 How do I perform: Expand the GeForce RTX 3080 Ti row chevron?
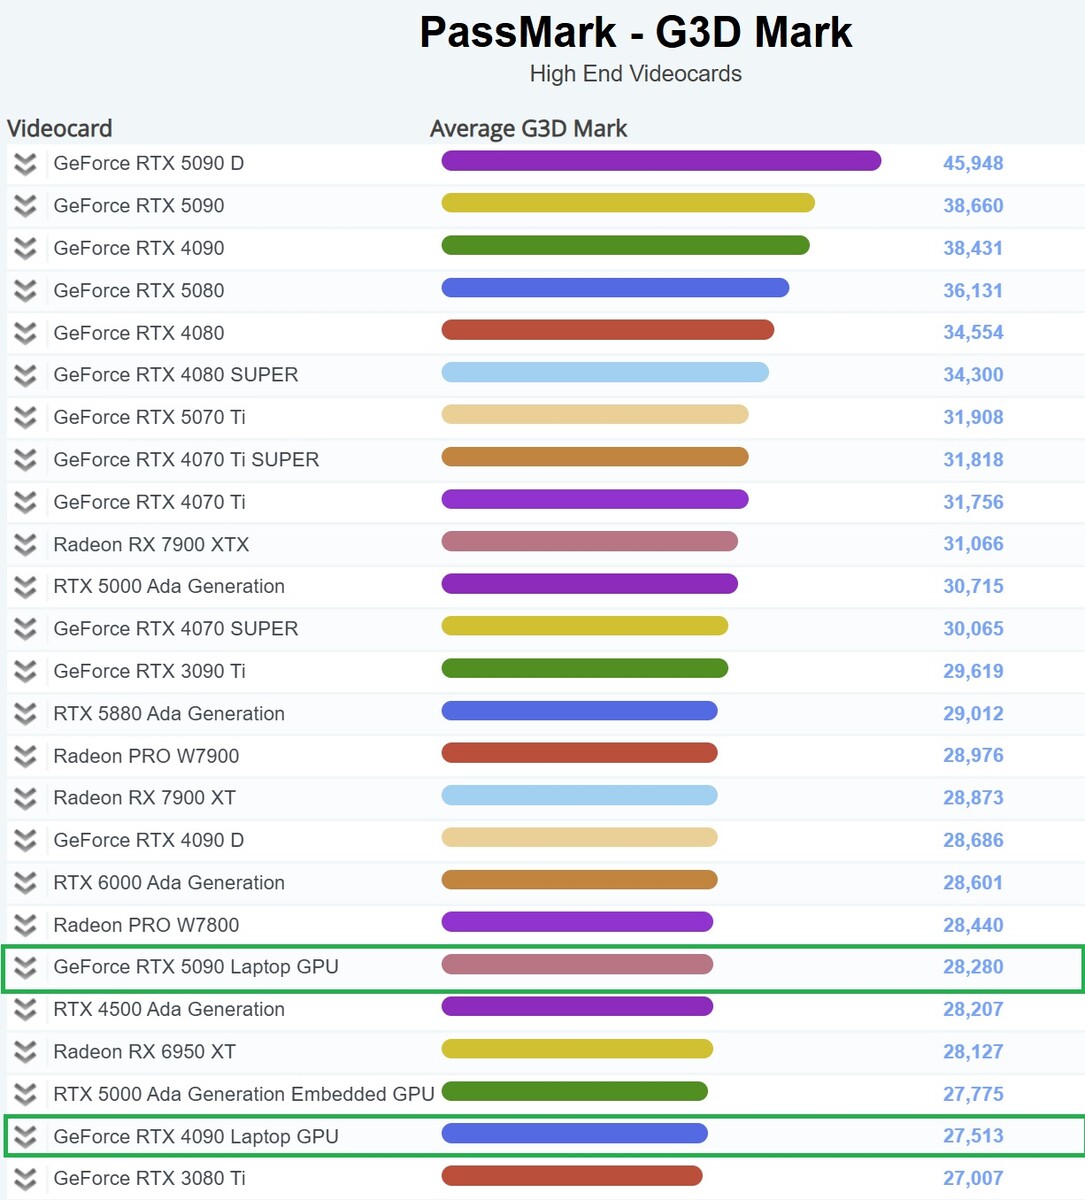(x=25, y=1179)
